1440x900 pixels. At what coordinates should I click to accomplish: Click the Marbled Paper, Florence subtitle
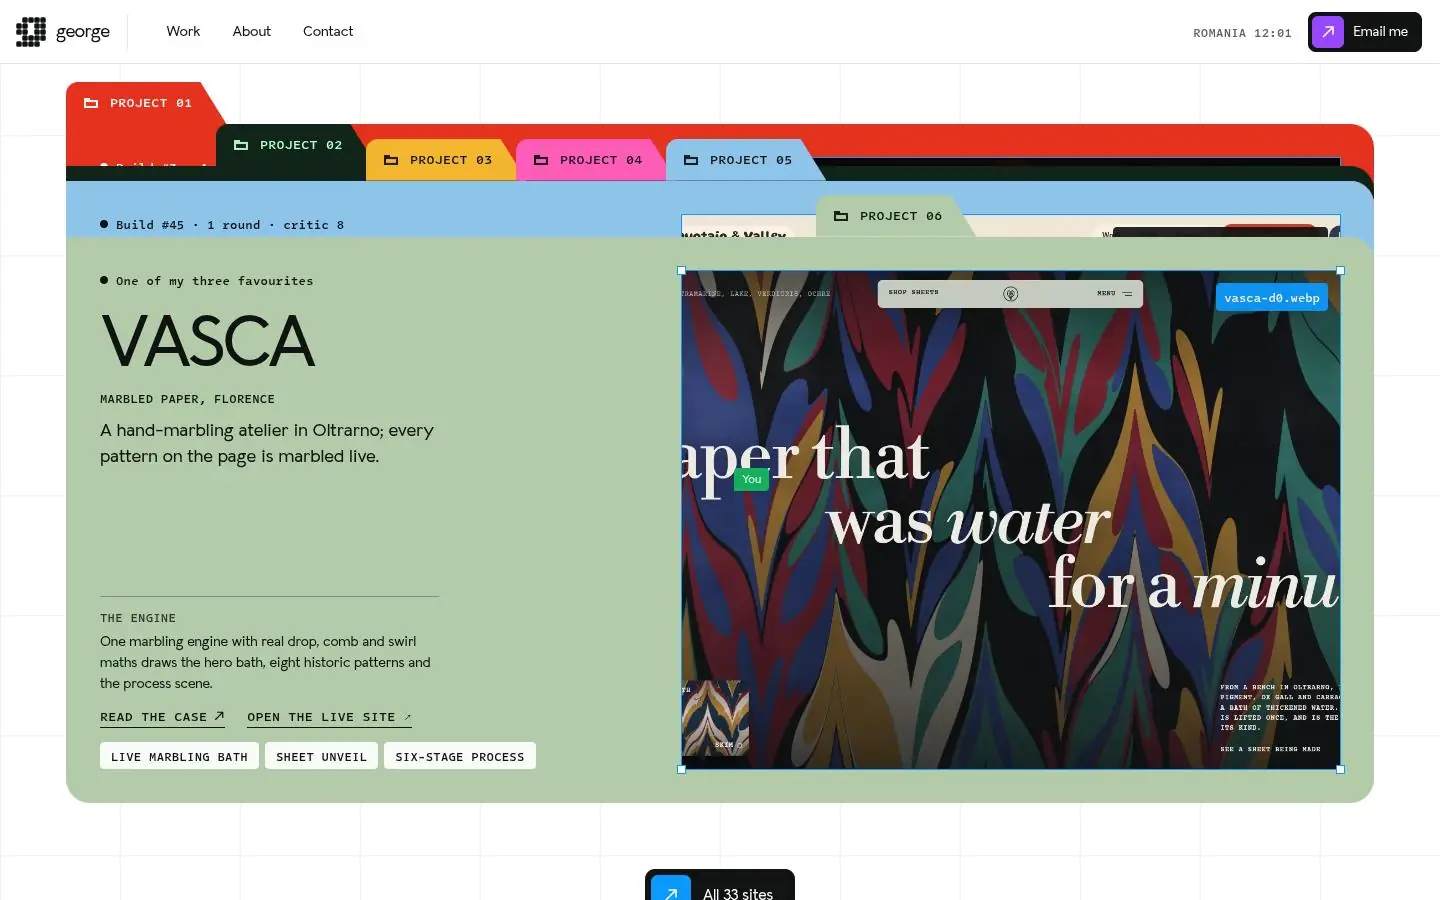click(187, 399)
